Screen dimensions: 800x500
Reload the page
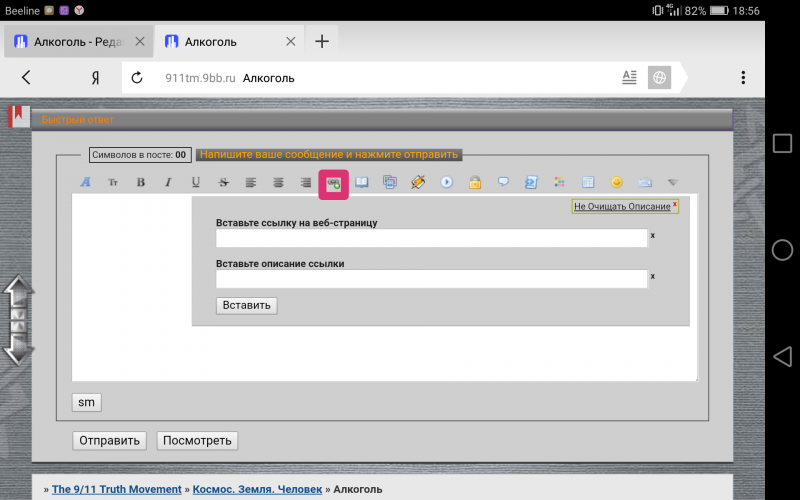click(137, 78)
